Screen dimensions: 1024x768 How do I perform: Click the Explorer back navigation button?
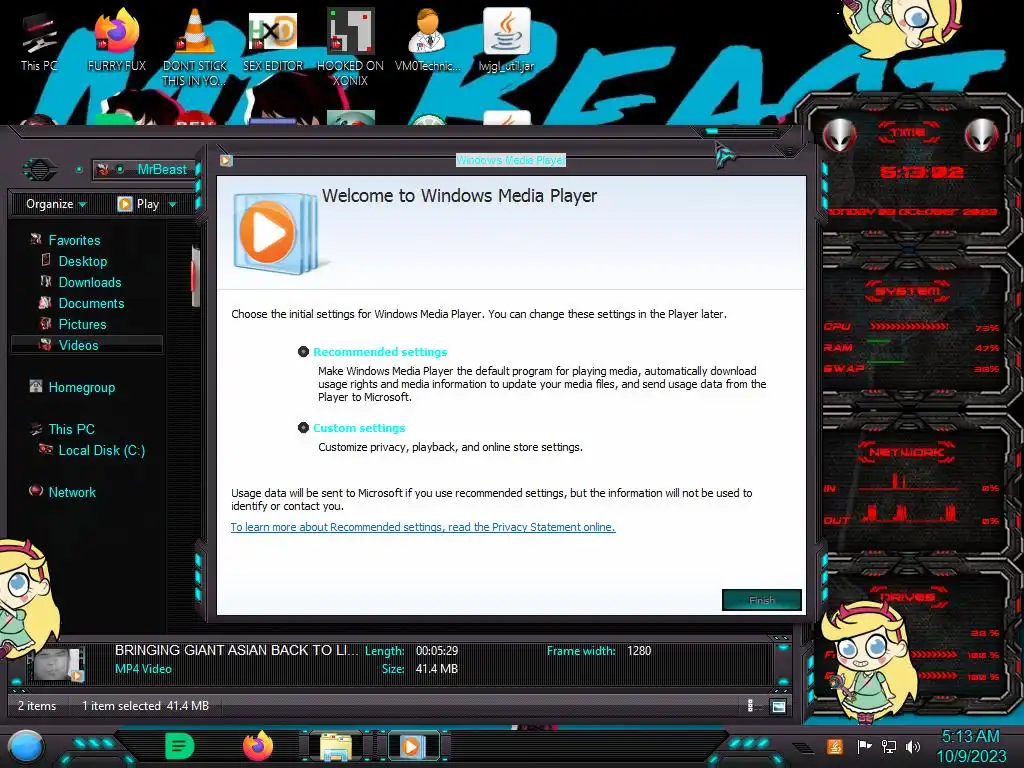click(x=40, y=170)
